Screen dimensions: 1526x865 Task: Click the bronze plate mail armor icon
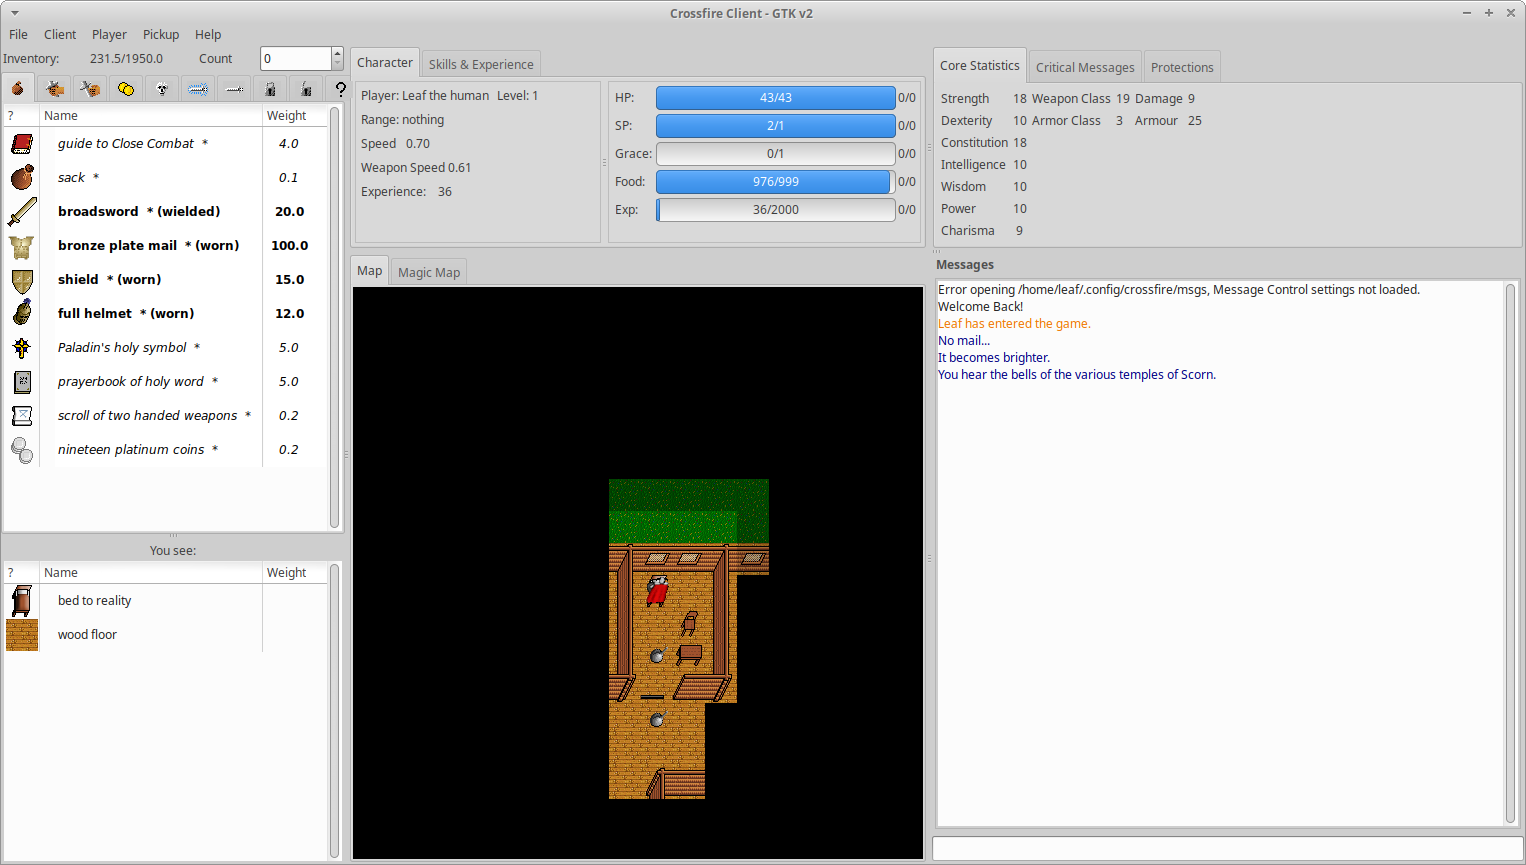click(22, 246)
